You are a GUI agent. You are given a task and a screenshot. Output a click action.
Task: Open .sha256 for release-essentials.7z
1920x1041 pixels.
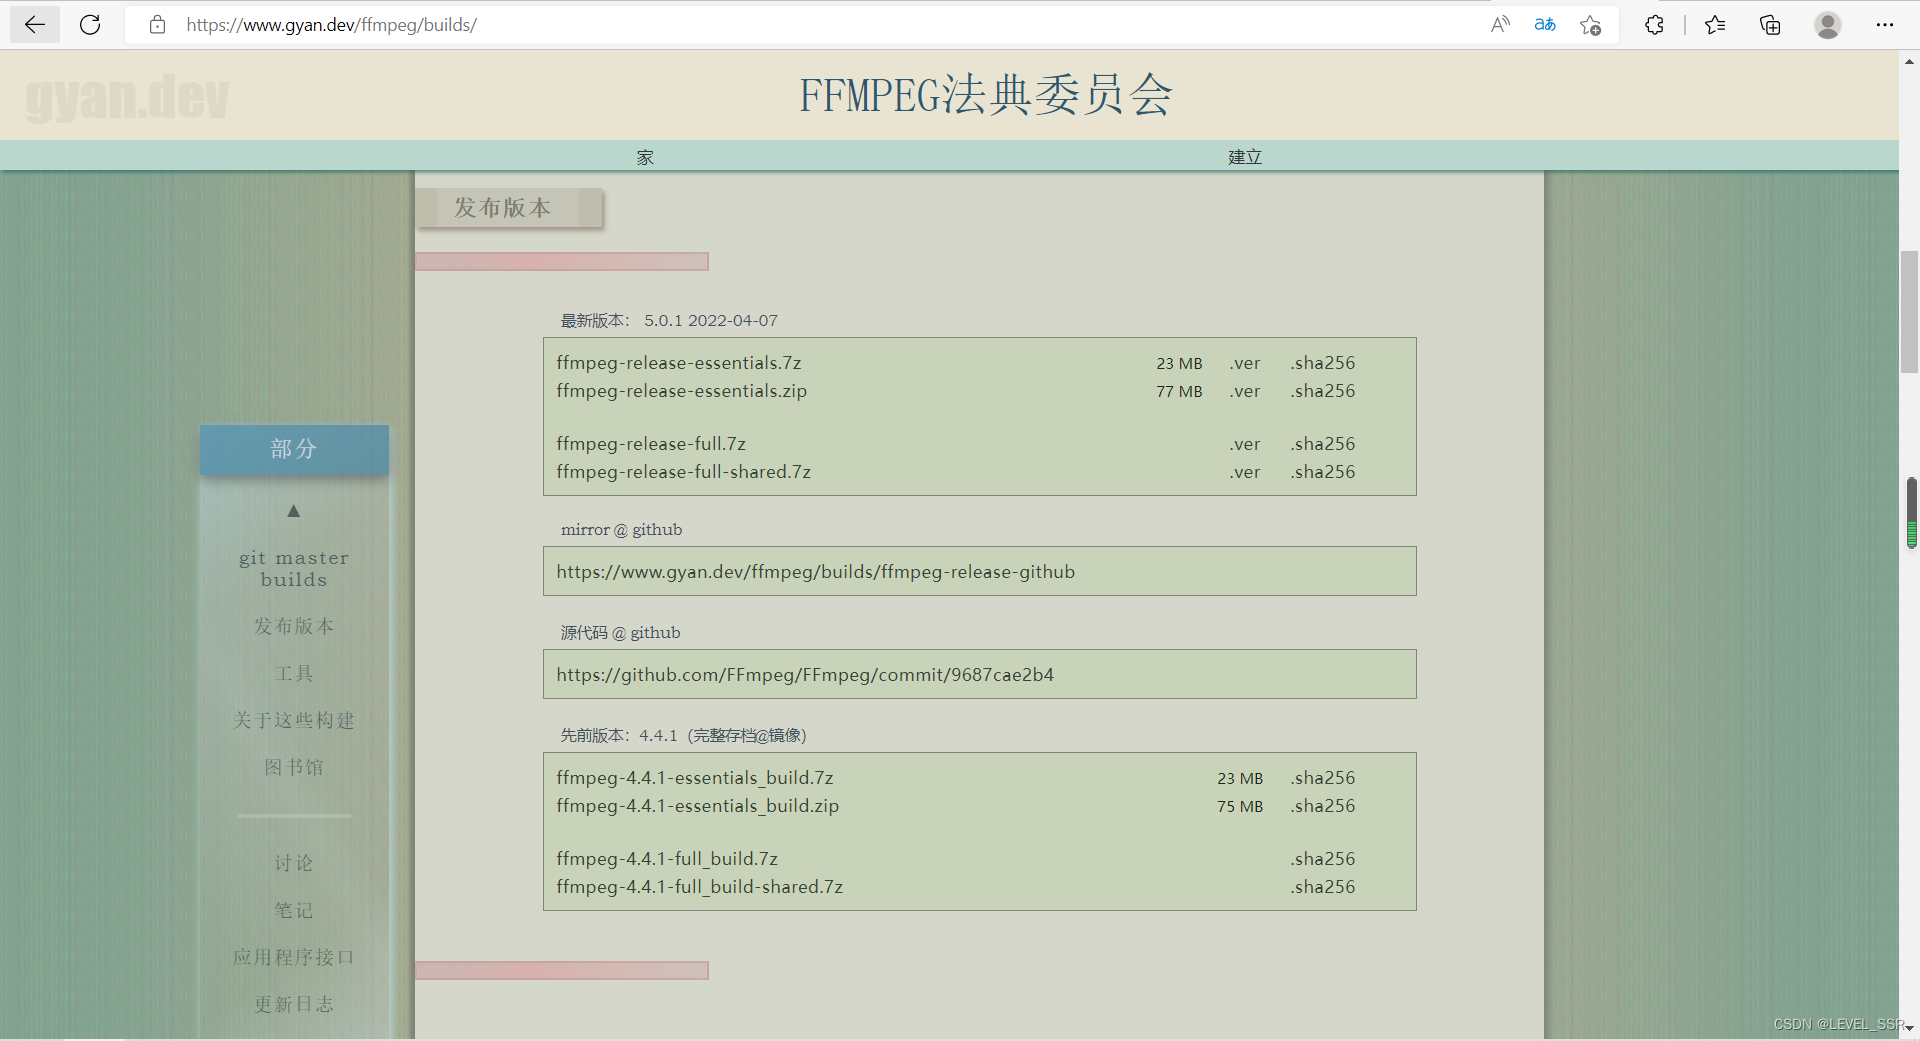point(1322,363)
